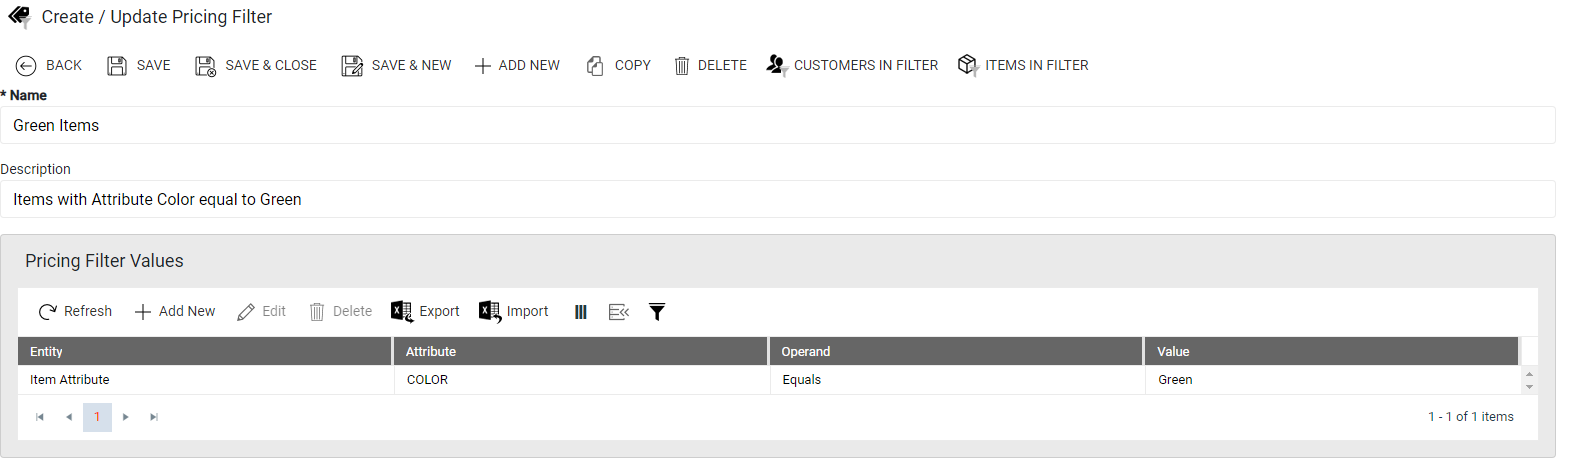Click the Save floppy disk icon
The image size is (1569, 476).
tap(117, 66)
